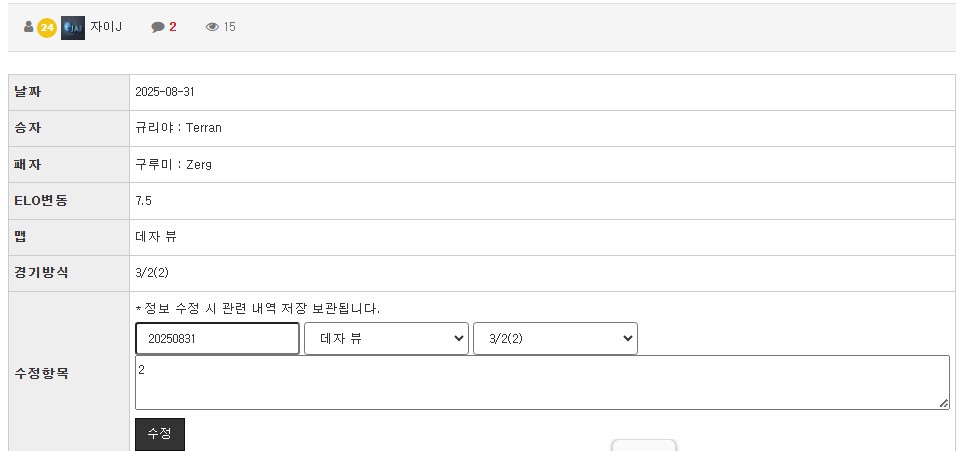Click the comment speech bubble icon
Viewport: 960px width, 451px height.
click(158, 27)
